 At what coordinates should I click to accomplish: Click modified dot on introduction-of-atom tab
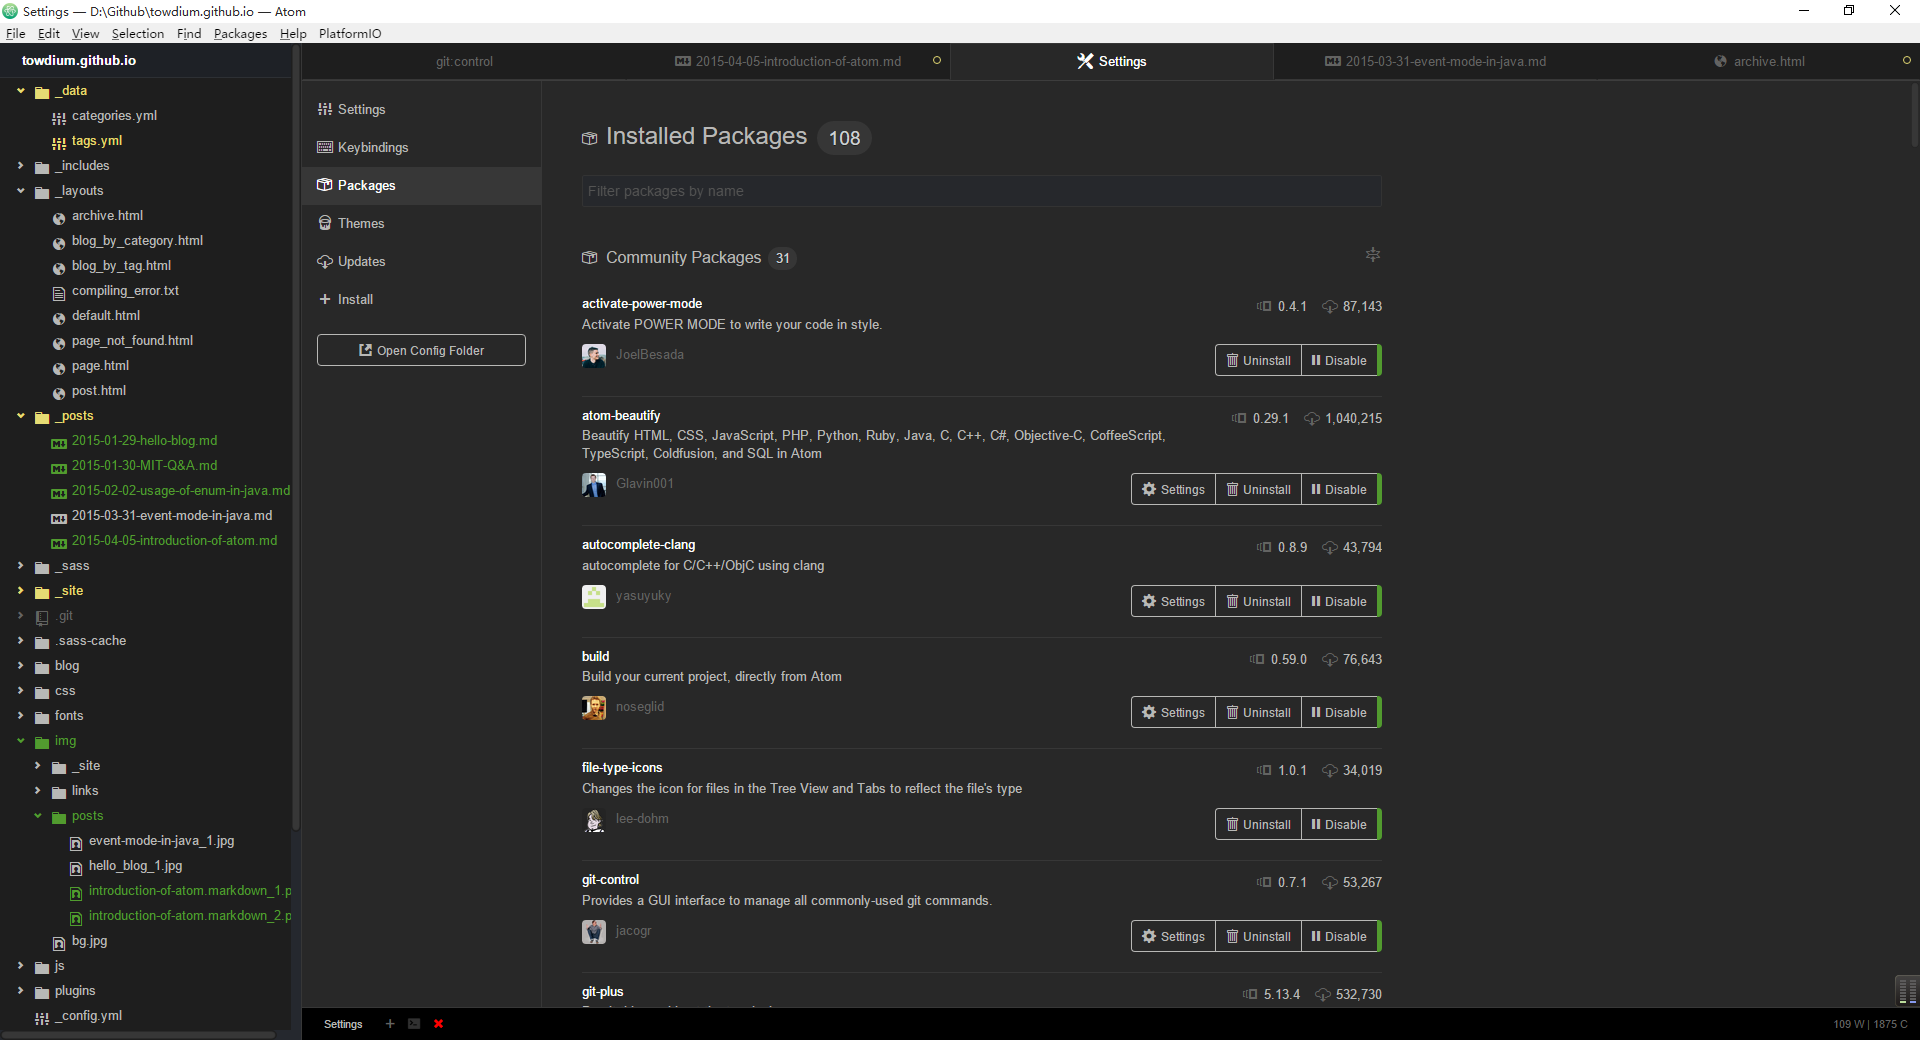(x=937, y=61)
